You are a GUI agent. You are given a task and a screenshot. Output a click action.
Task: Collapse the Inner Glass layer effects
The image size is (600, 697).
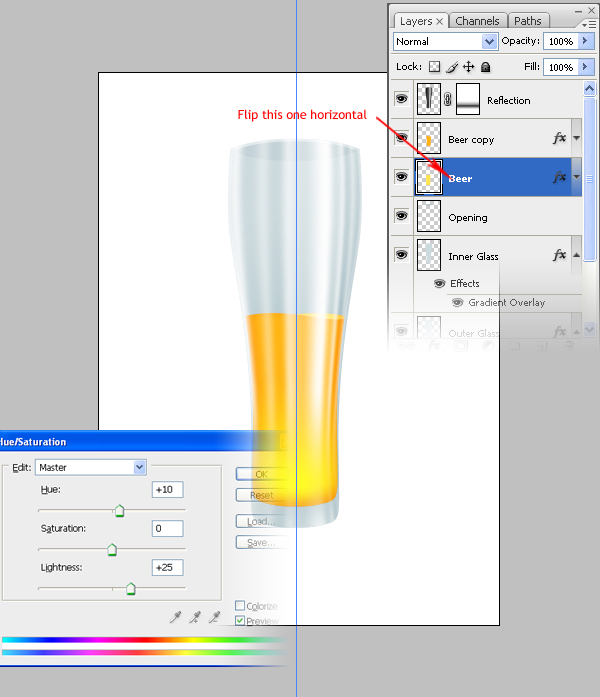point(577,256)
